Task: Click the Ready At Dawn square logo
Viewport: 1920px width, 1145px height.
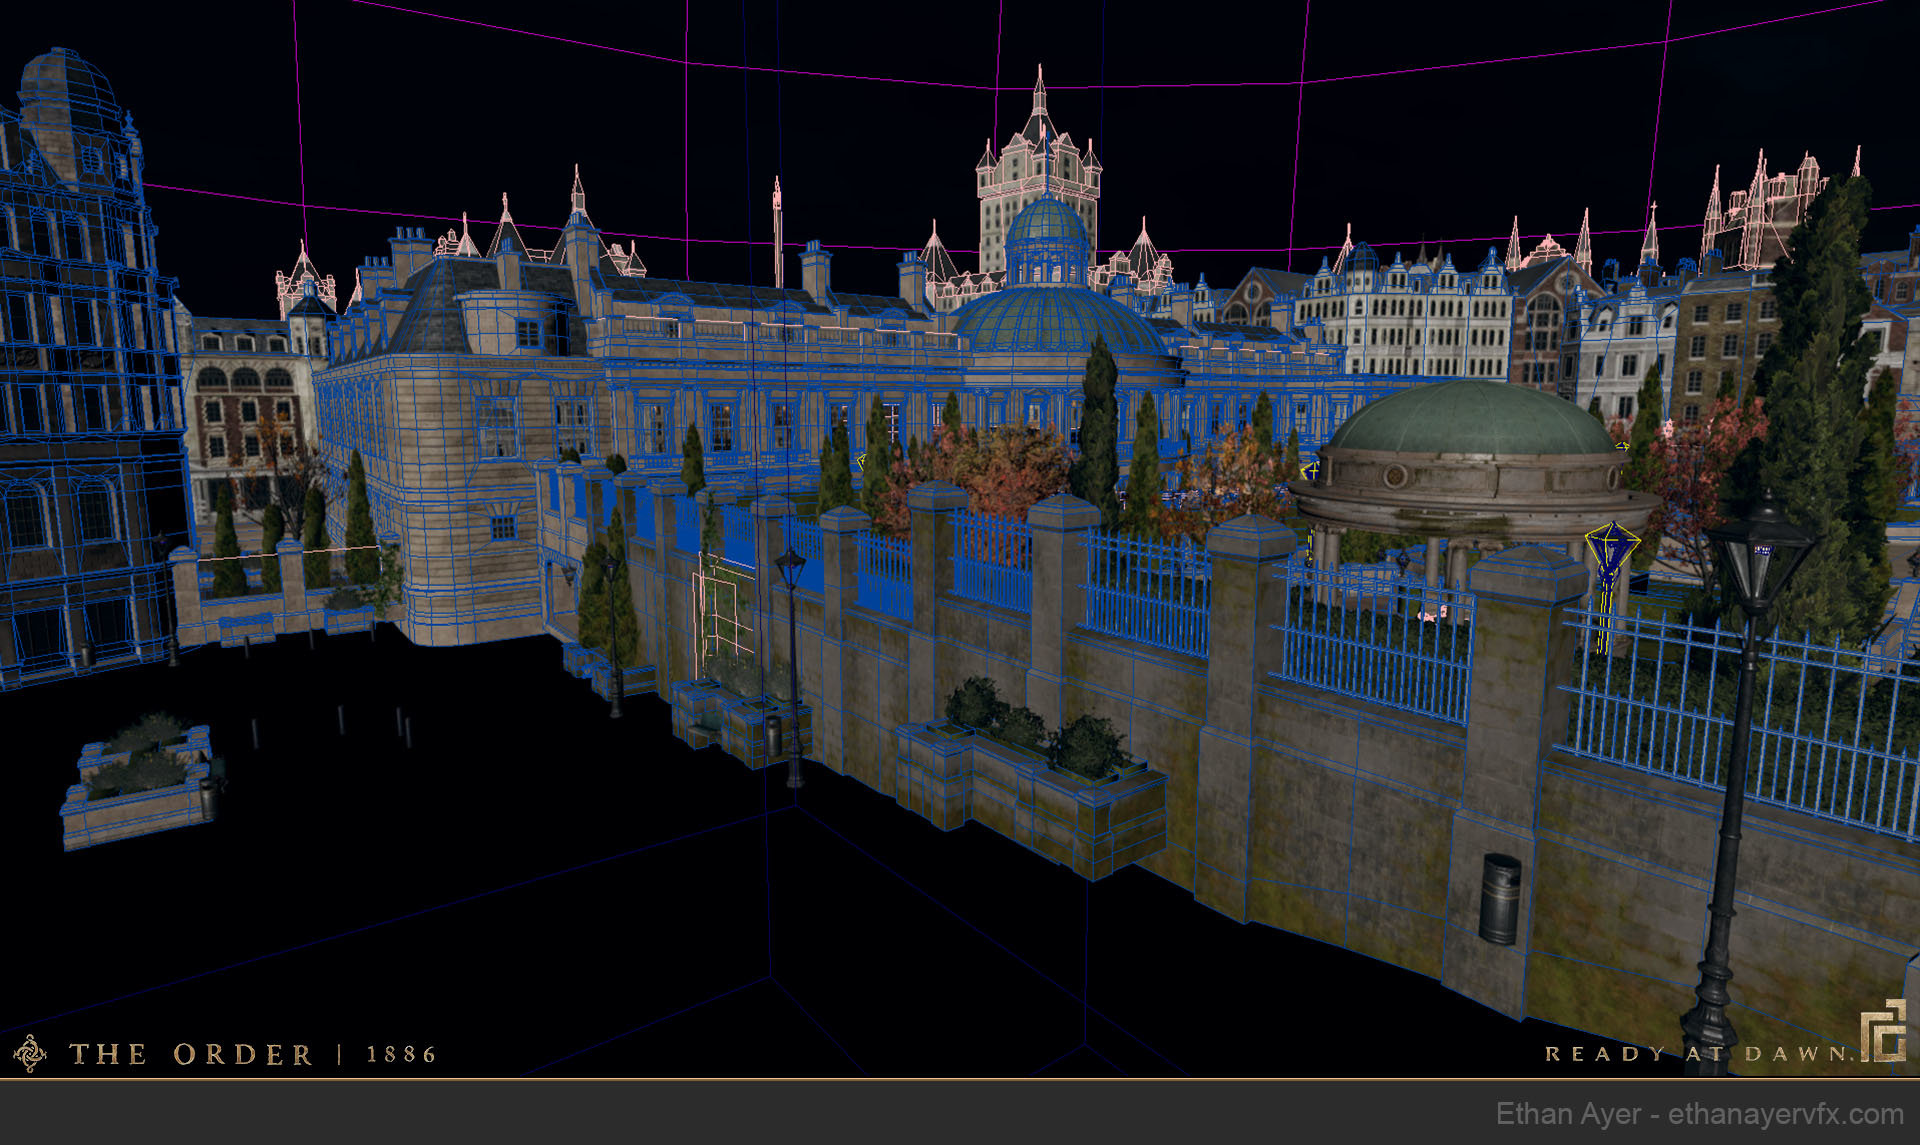Action: pyautogui.click(x=1883, y=1031)
